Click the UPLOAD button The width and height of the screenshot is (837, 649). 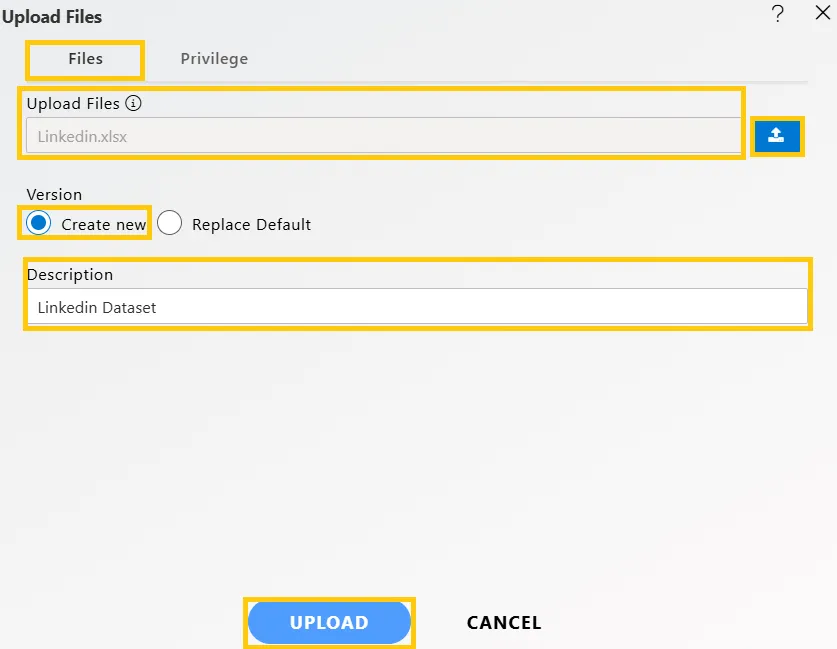329,622
